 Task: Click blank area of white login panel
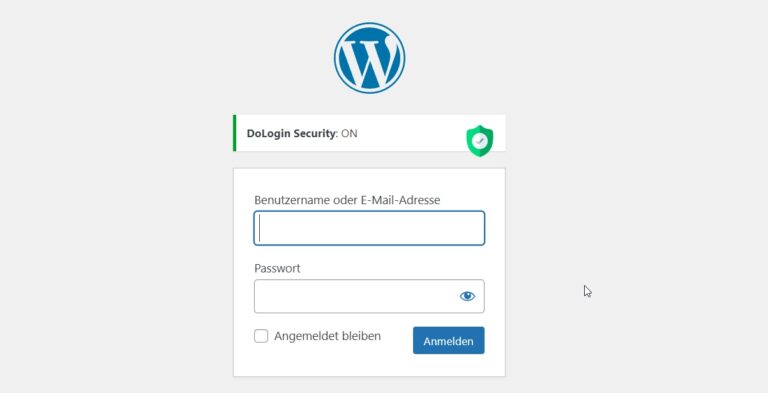[x=369, y=365]
